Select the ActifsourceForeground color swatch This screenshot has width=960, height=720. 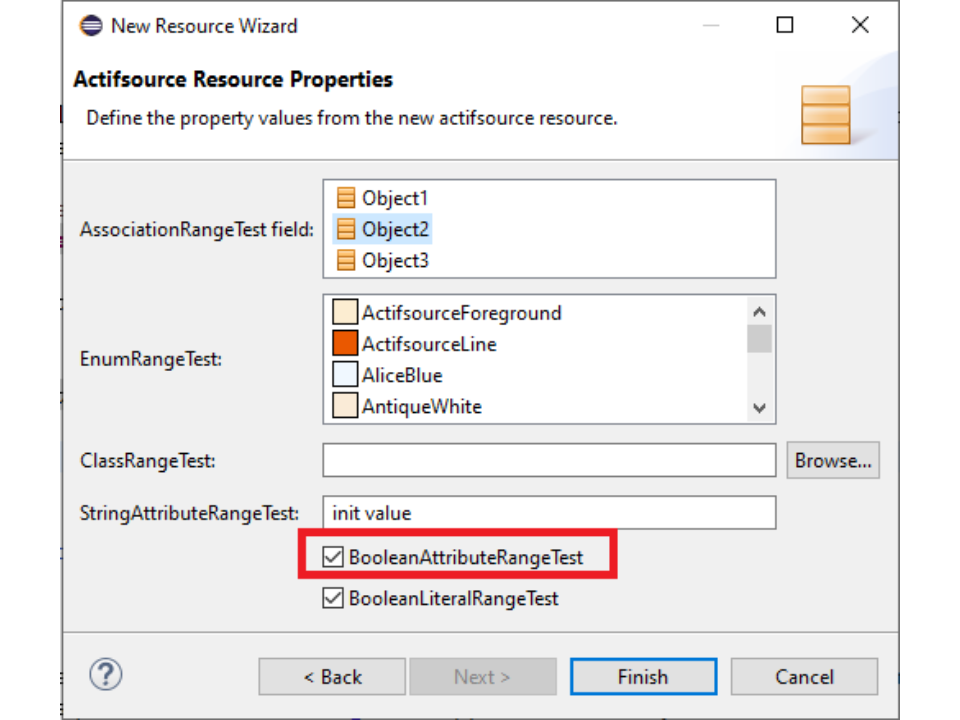click(x=345, y=313)
